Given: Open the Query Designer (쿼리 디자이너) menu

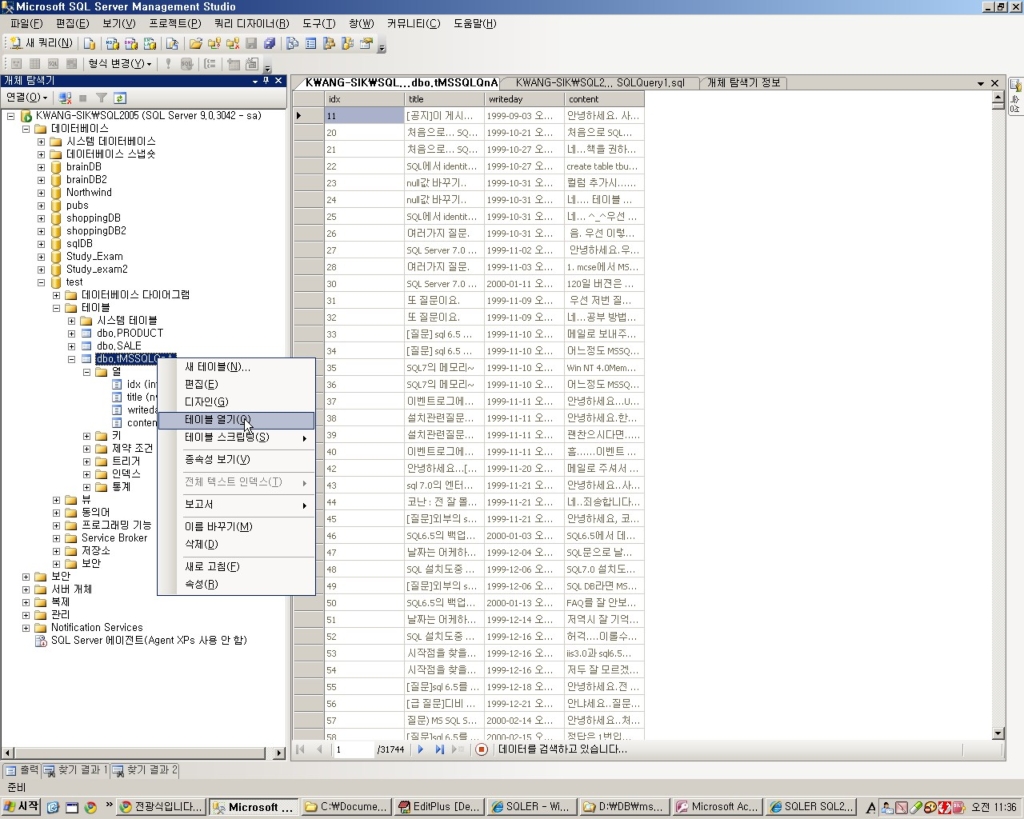Looking at the screenshot, I should click(x=251, y=24).
